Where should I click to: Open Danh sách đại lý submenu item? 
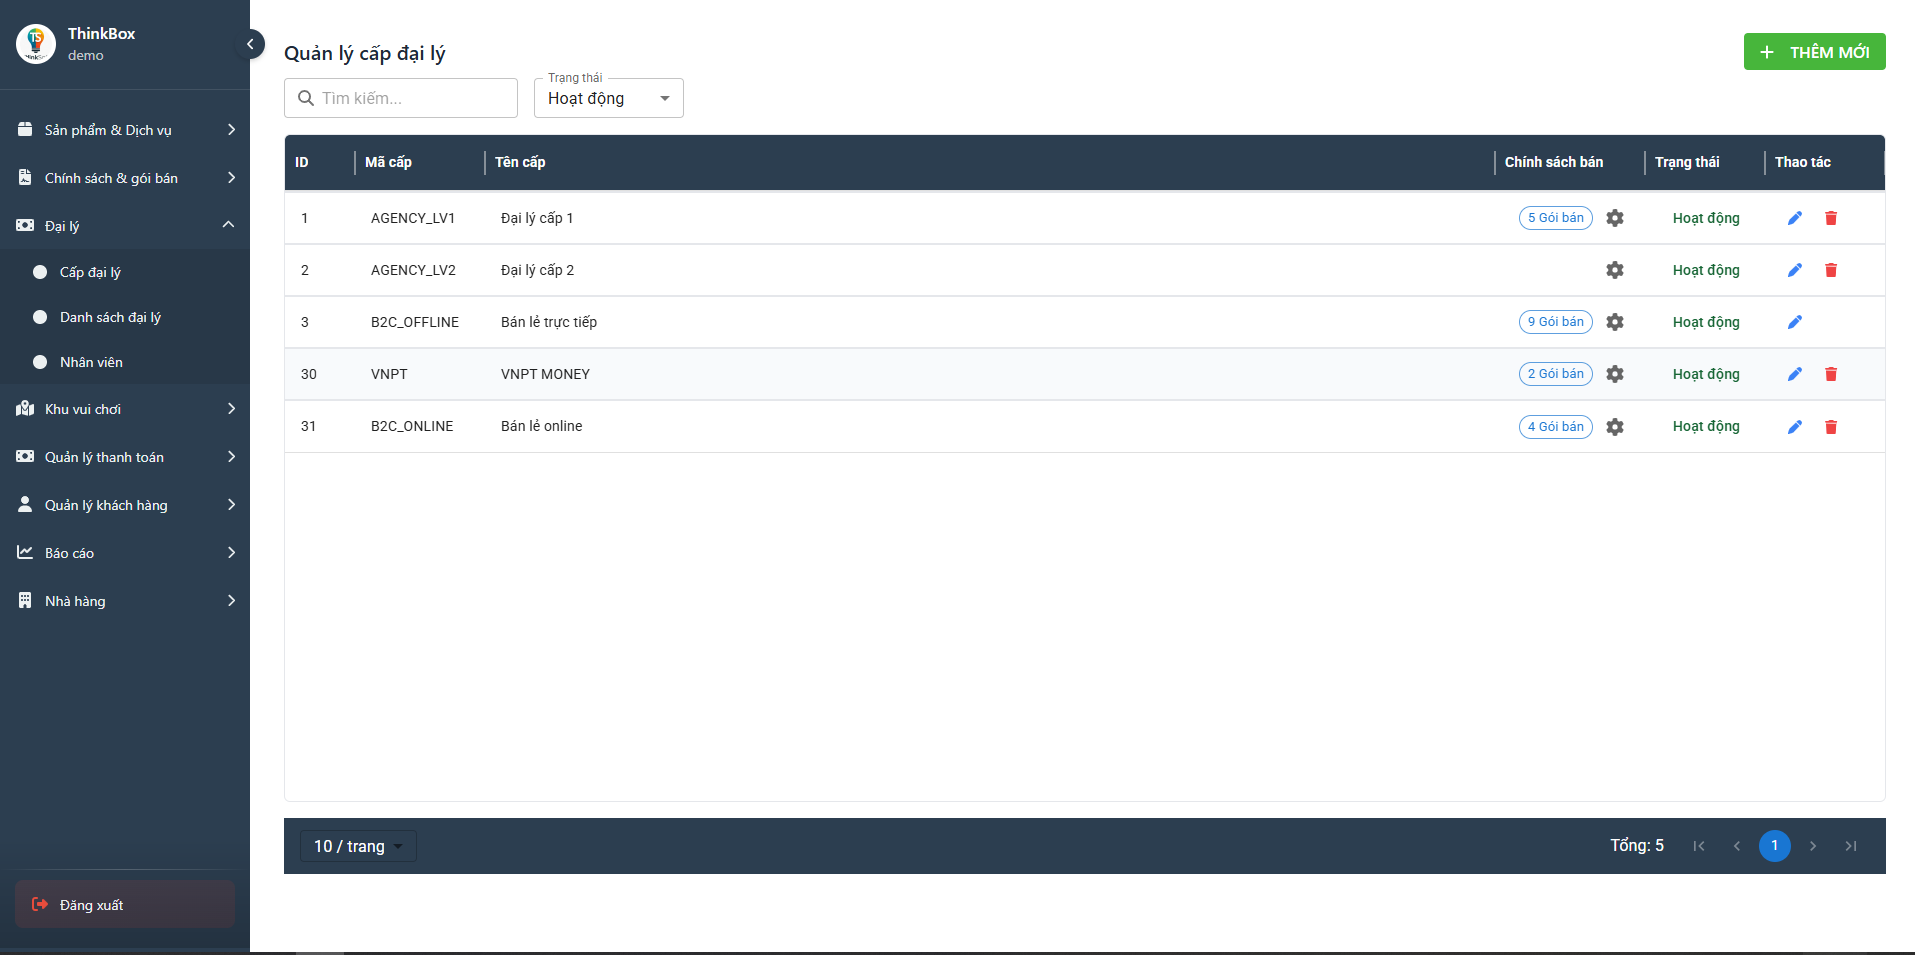pos(110,317)
